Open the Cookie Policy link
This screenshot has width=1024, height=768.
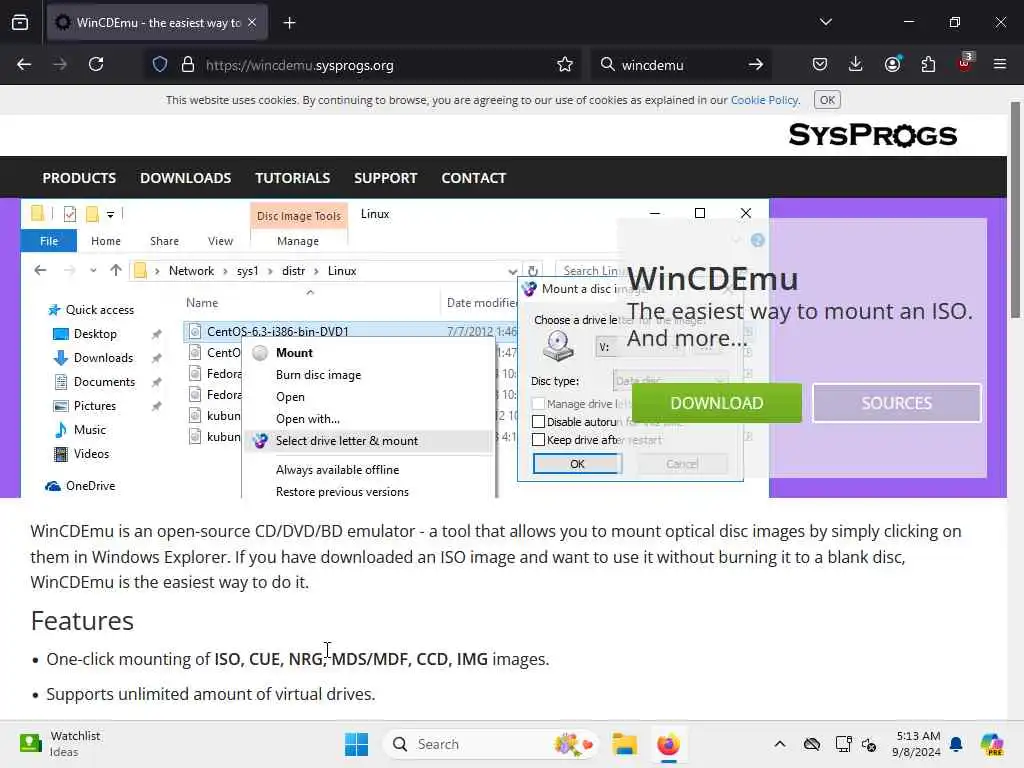point(764,100)
